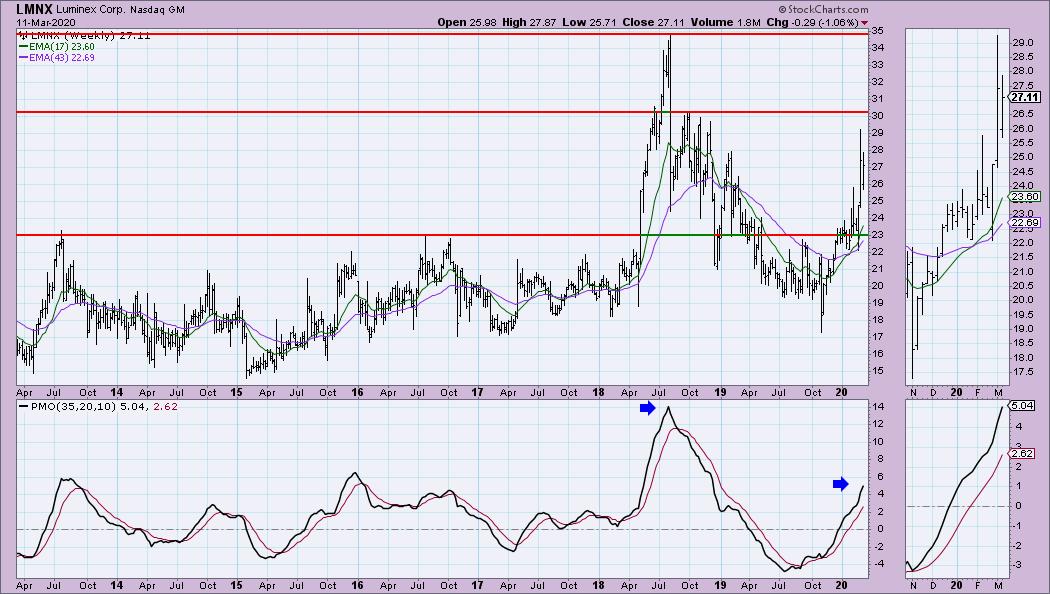The width and height of the screenshot is (1050, 594).
Task: Click the 'High 27.87' value
Action: [529, 22]
